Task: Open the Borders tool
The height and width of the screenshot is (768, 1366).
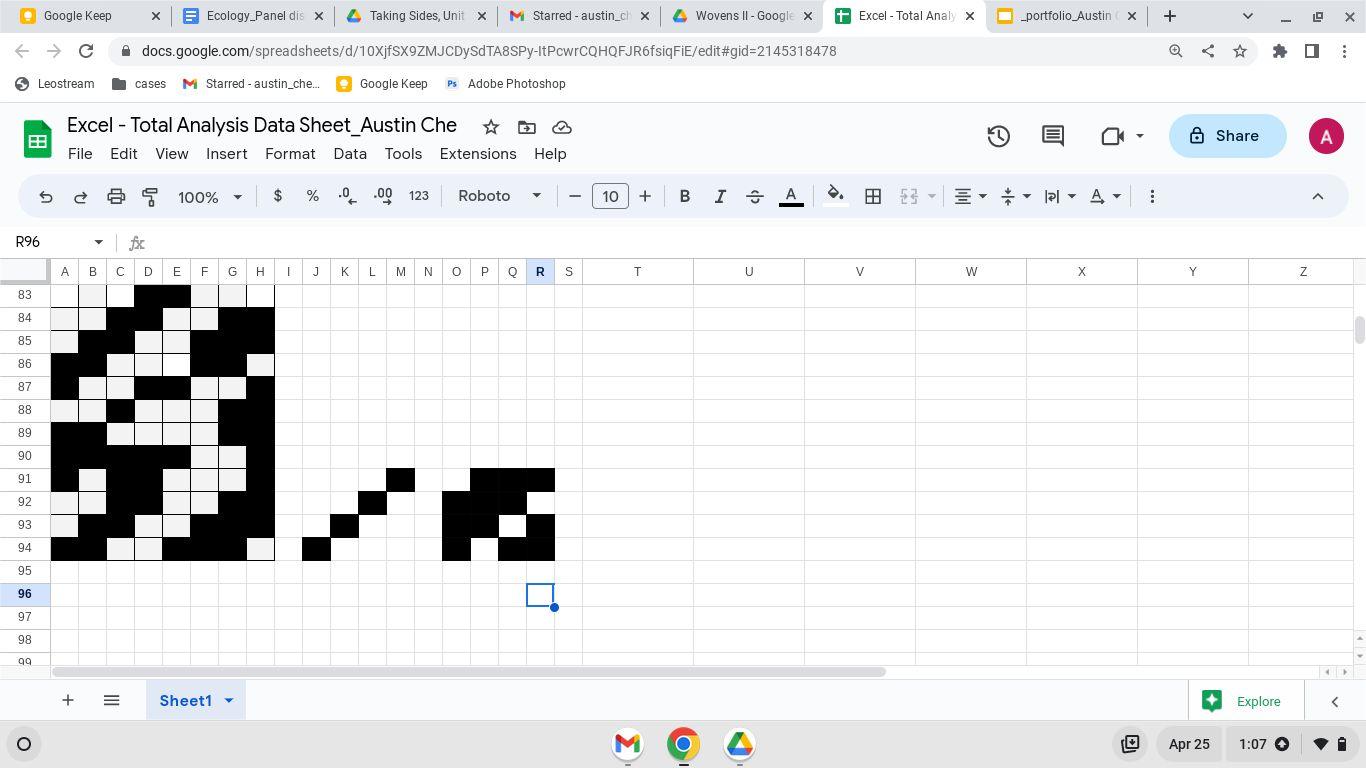Action: [873, 197]
